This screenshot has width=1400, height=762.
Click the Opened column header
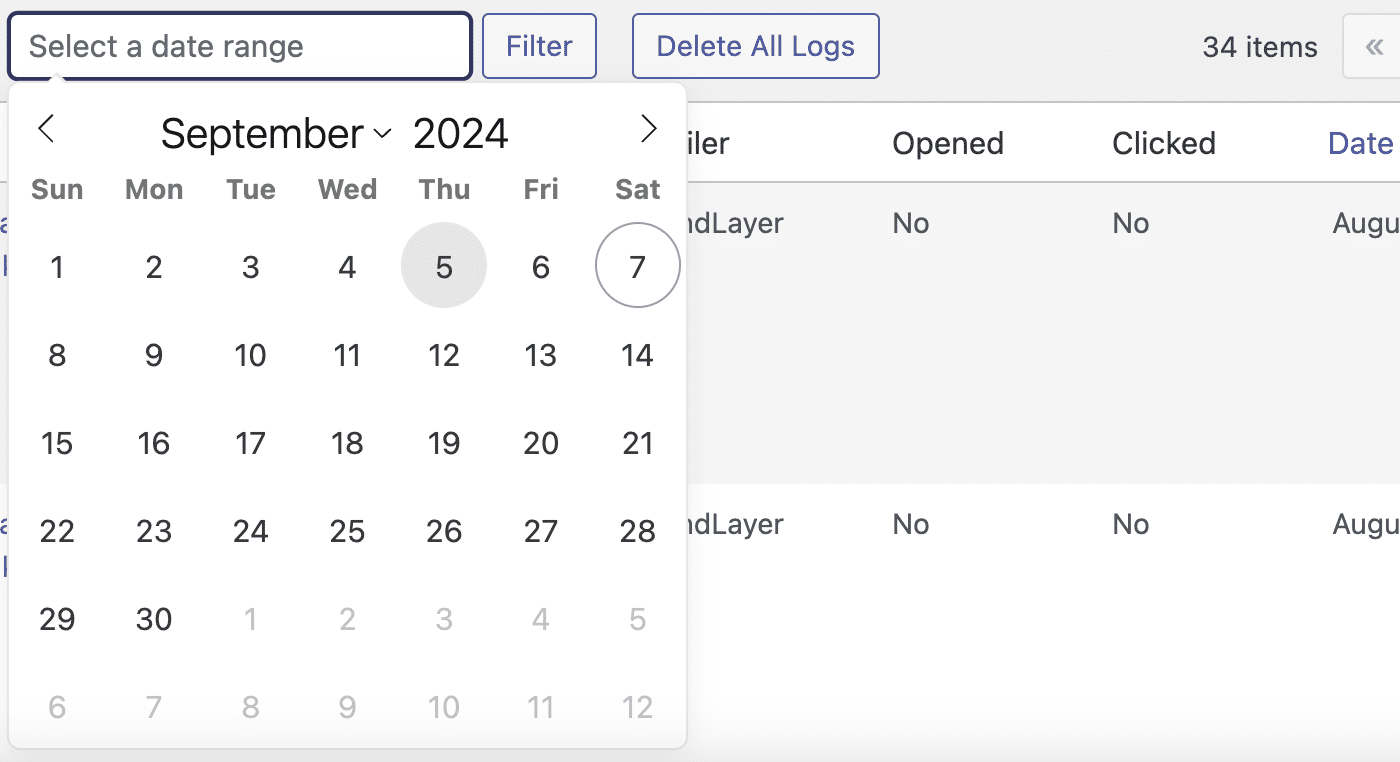947,143
